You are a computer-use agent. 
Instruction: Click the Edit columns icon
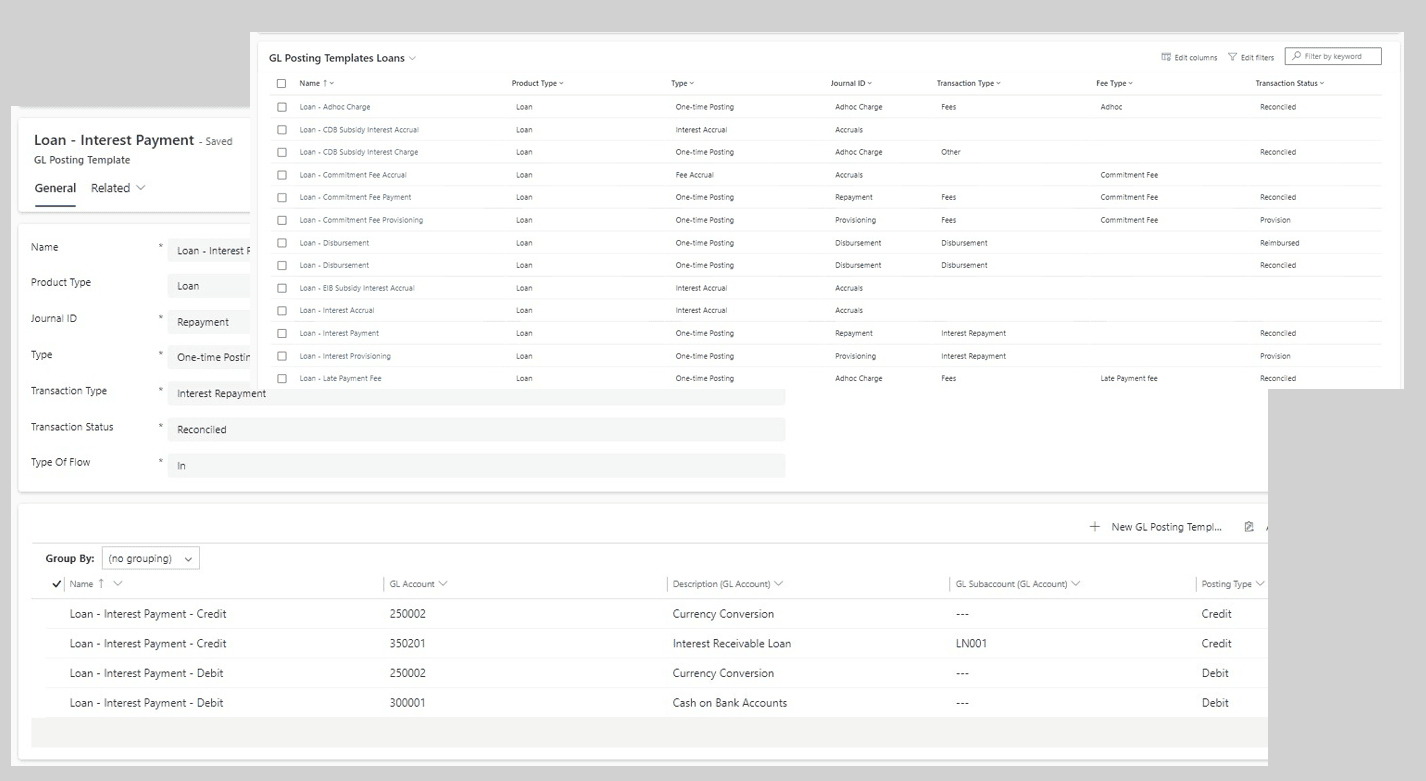coord(1166,57)
